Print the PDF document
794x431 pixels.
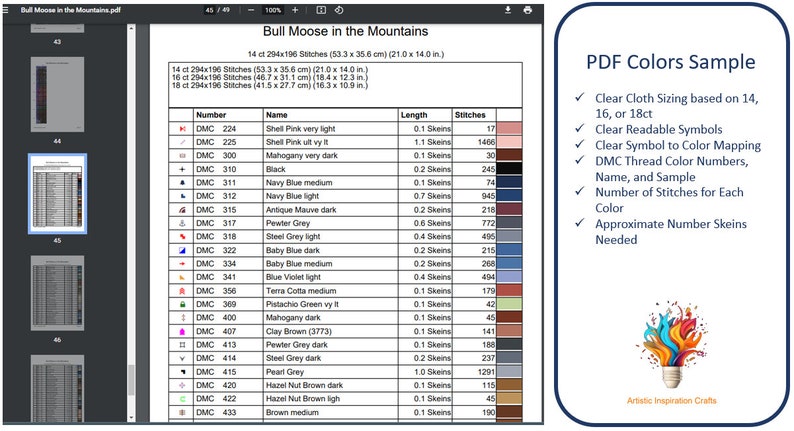(x=528, y=10)
